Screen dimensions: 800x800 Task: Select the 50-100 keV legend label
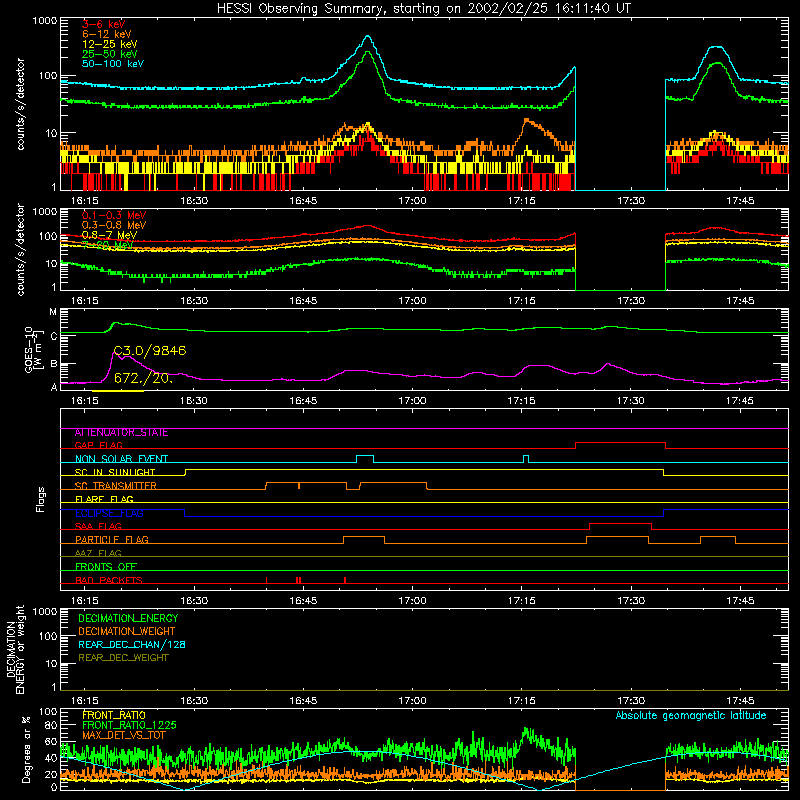click(113, 64)
